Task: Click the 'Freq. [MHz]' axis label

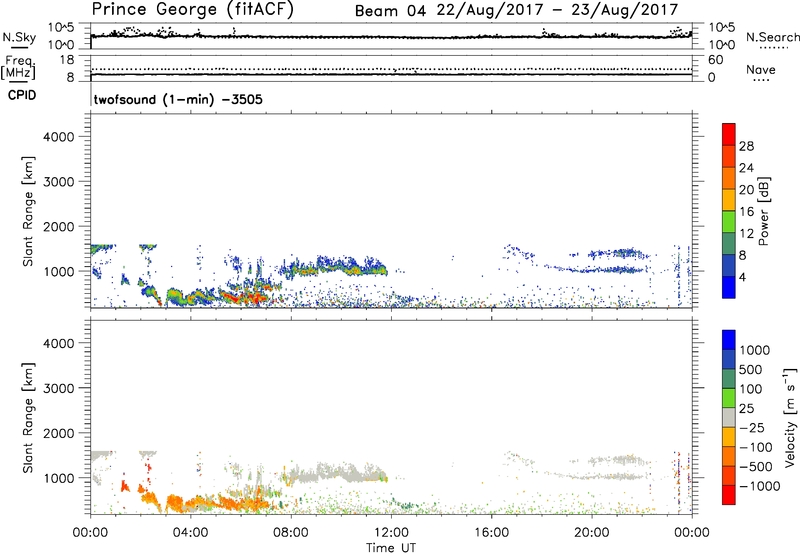Action: pyautogui.click(x=19, y=67)
